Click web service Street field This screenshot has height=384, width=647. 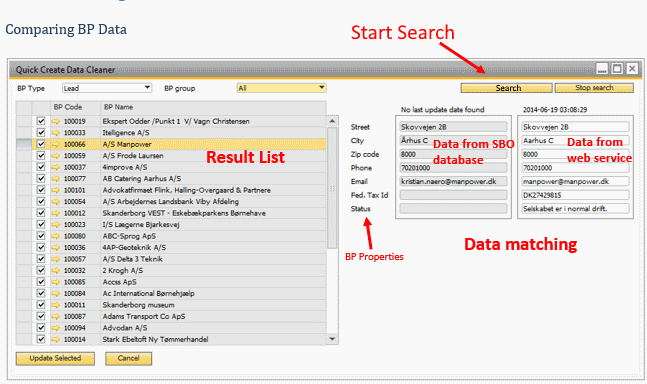576,127
